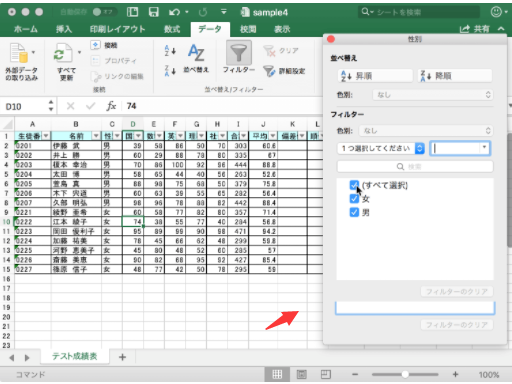Collapse the ribbon with the chevron
512x384 pixels.
pyautogui.click(x=501, y=29)
